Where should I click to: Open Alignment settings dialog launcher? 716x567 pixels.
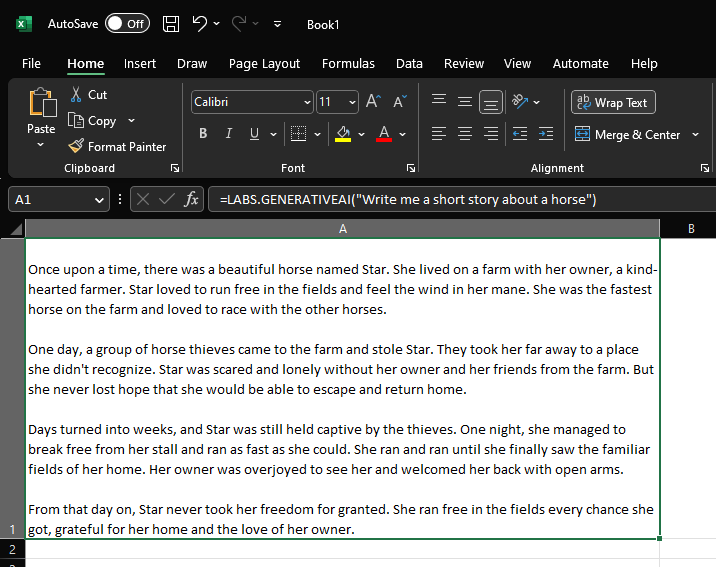[x=705, y=168]
